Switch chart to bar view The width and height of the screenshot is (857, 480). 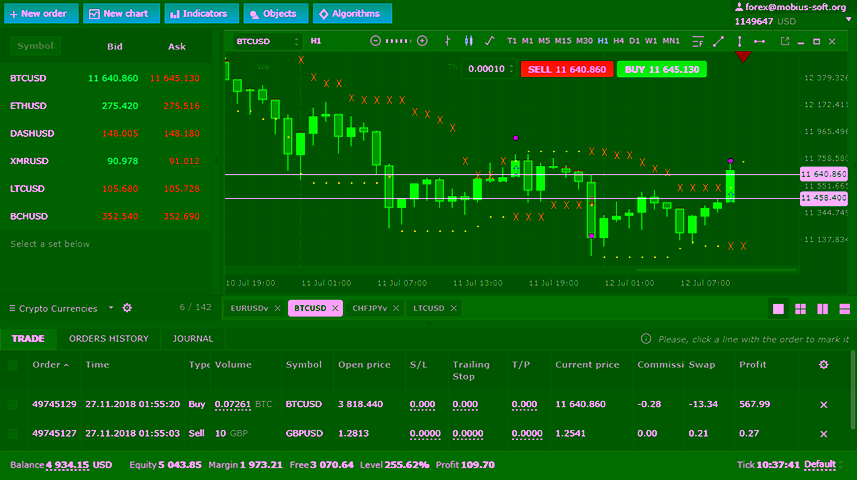pos(445,41)
